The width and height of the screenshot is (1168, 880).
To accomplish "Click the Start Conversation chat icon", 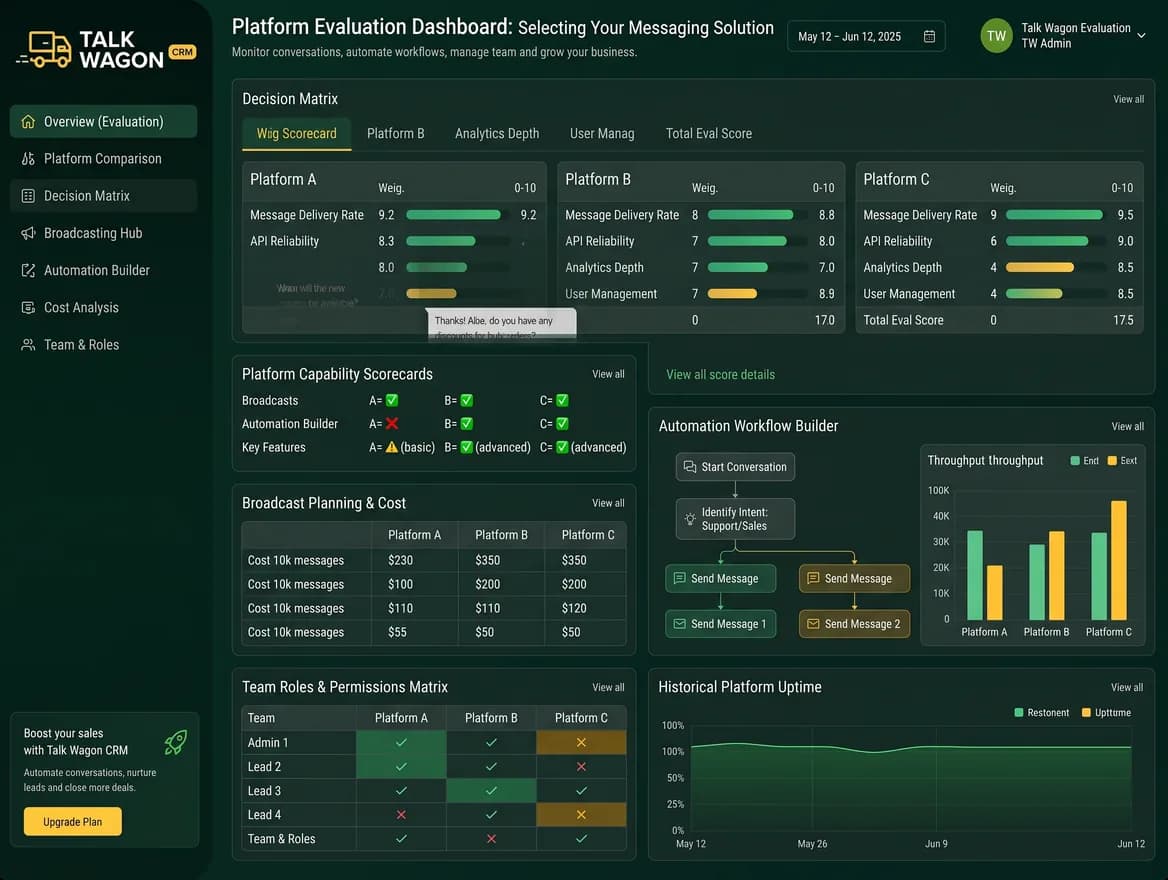I will click(690, 466).
